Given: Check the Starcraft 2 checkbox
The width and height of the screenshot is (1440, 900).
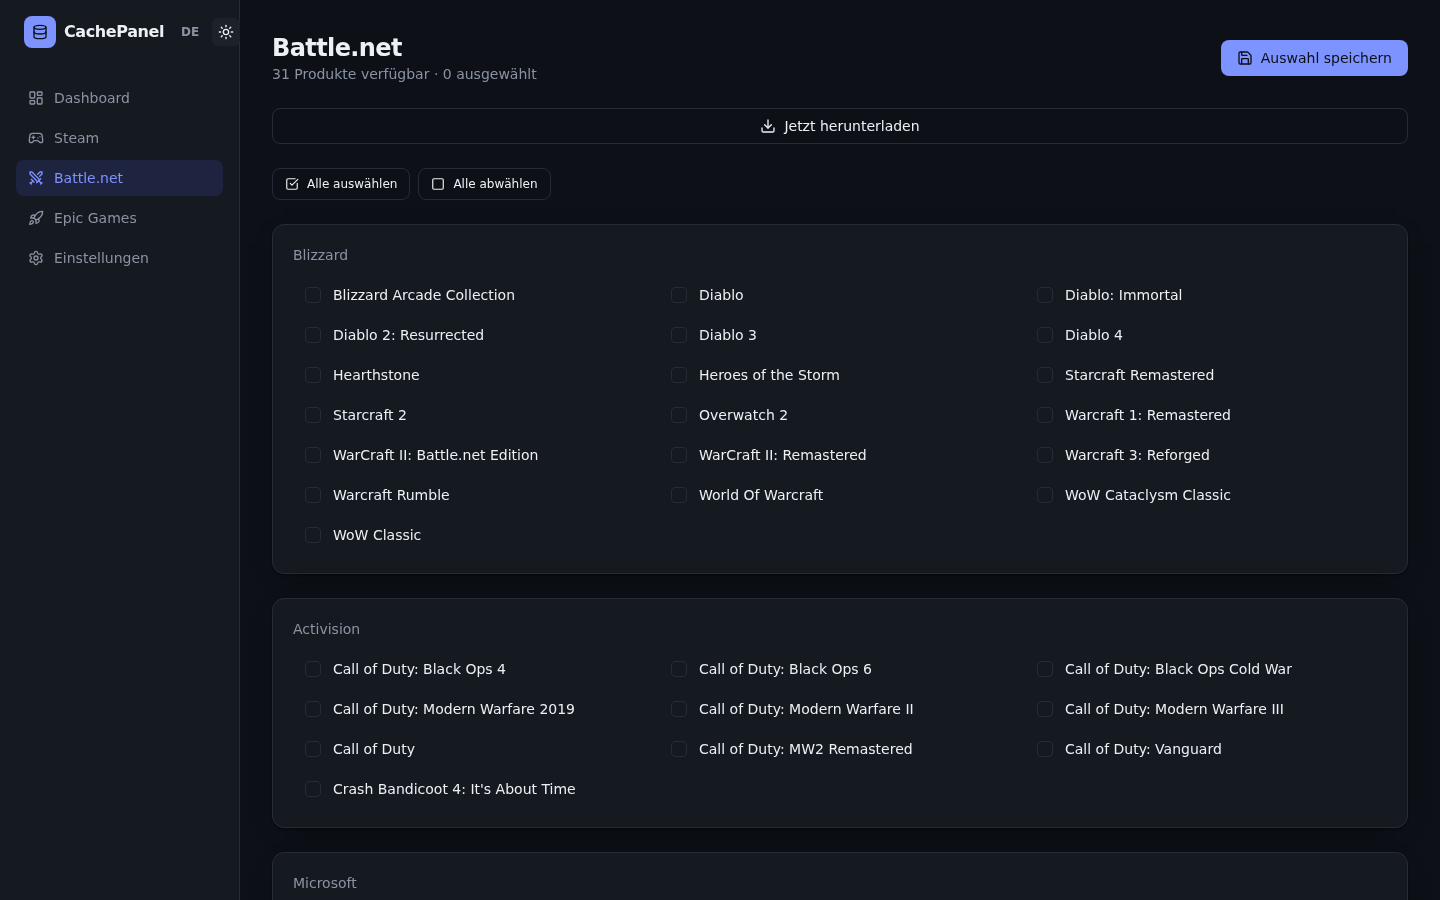Looking at the screenshot, I should 313,415.
